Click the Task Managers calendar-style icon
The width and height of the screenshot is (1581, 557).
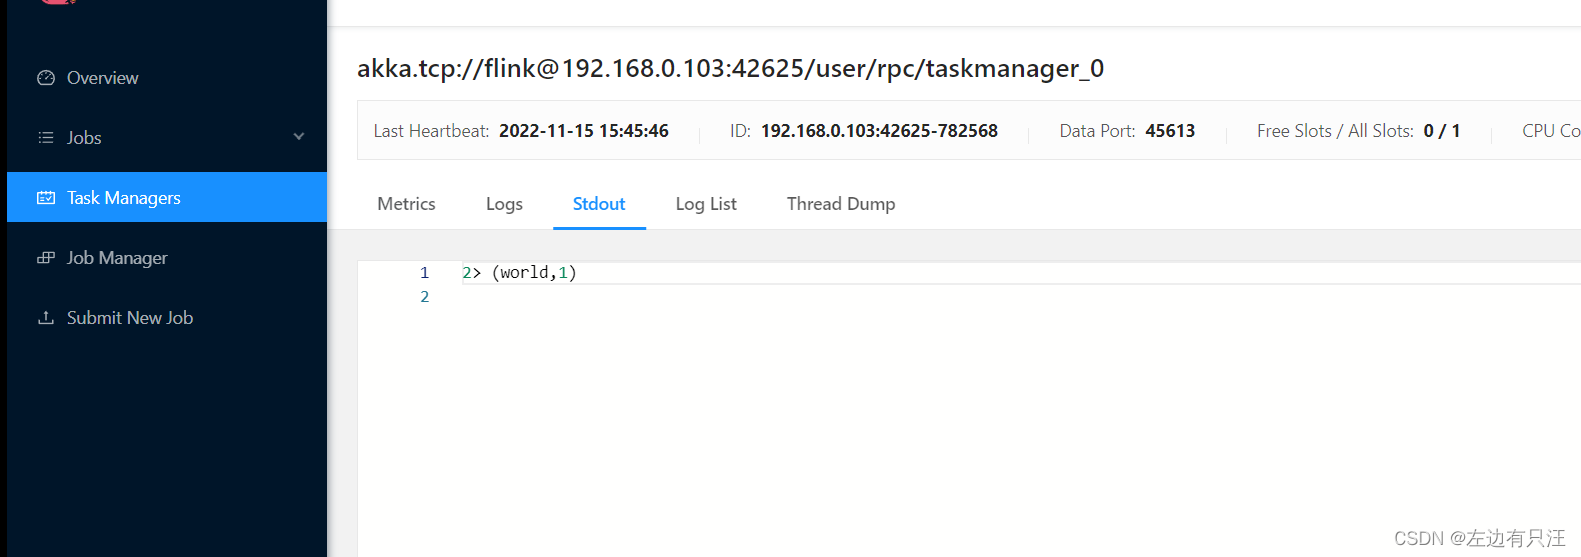coord(46,198)
